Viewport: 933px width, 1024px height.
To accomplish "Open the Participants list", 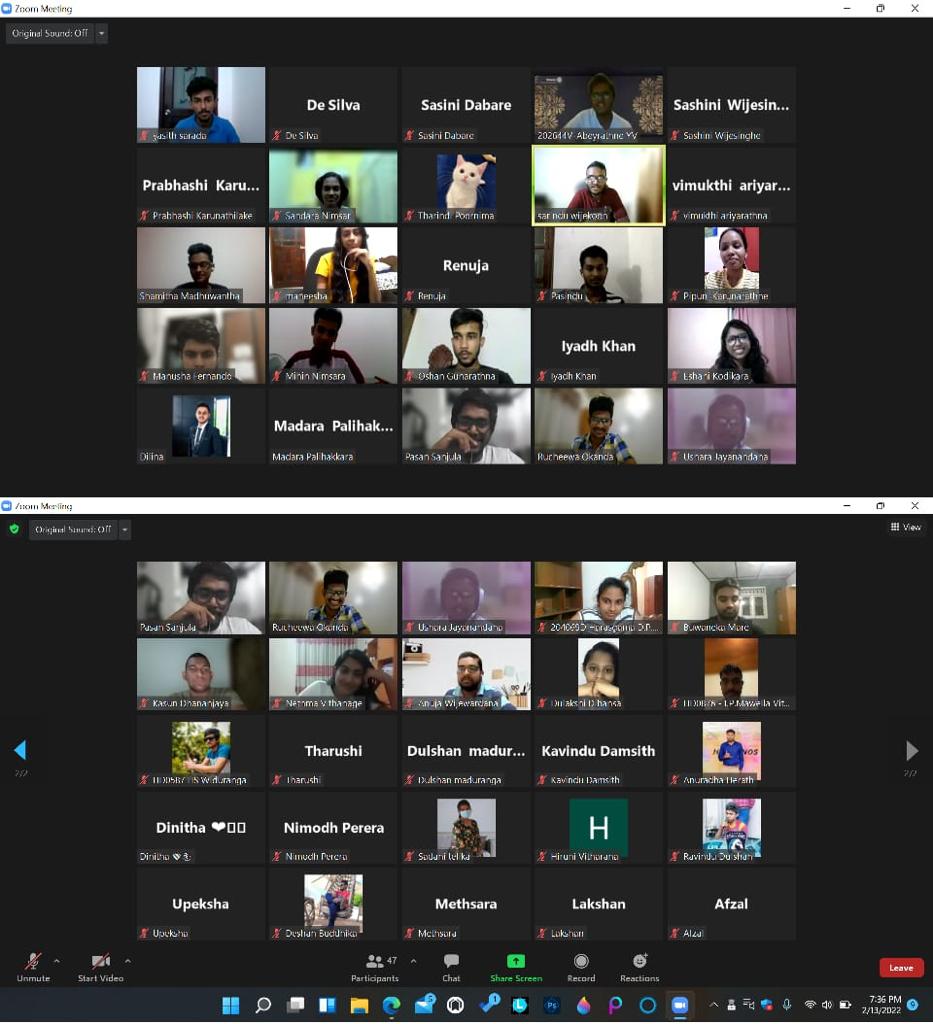I will pyautogui.click(x=375, y=966).
